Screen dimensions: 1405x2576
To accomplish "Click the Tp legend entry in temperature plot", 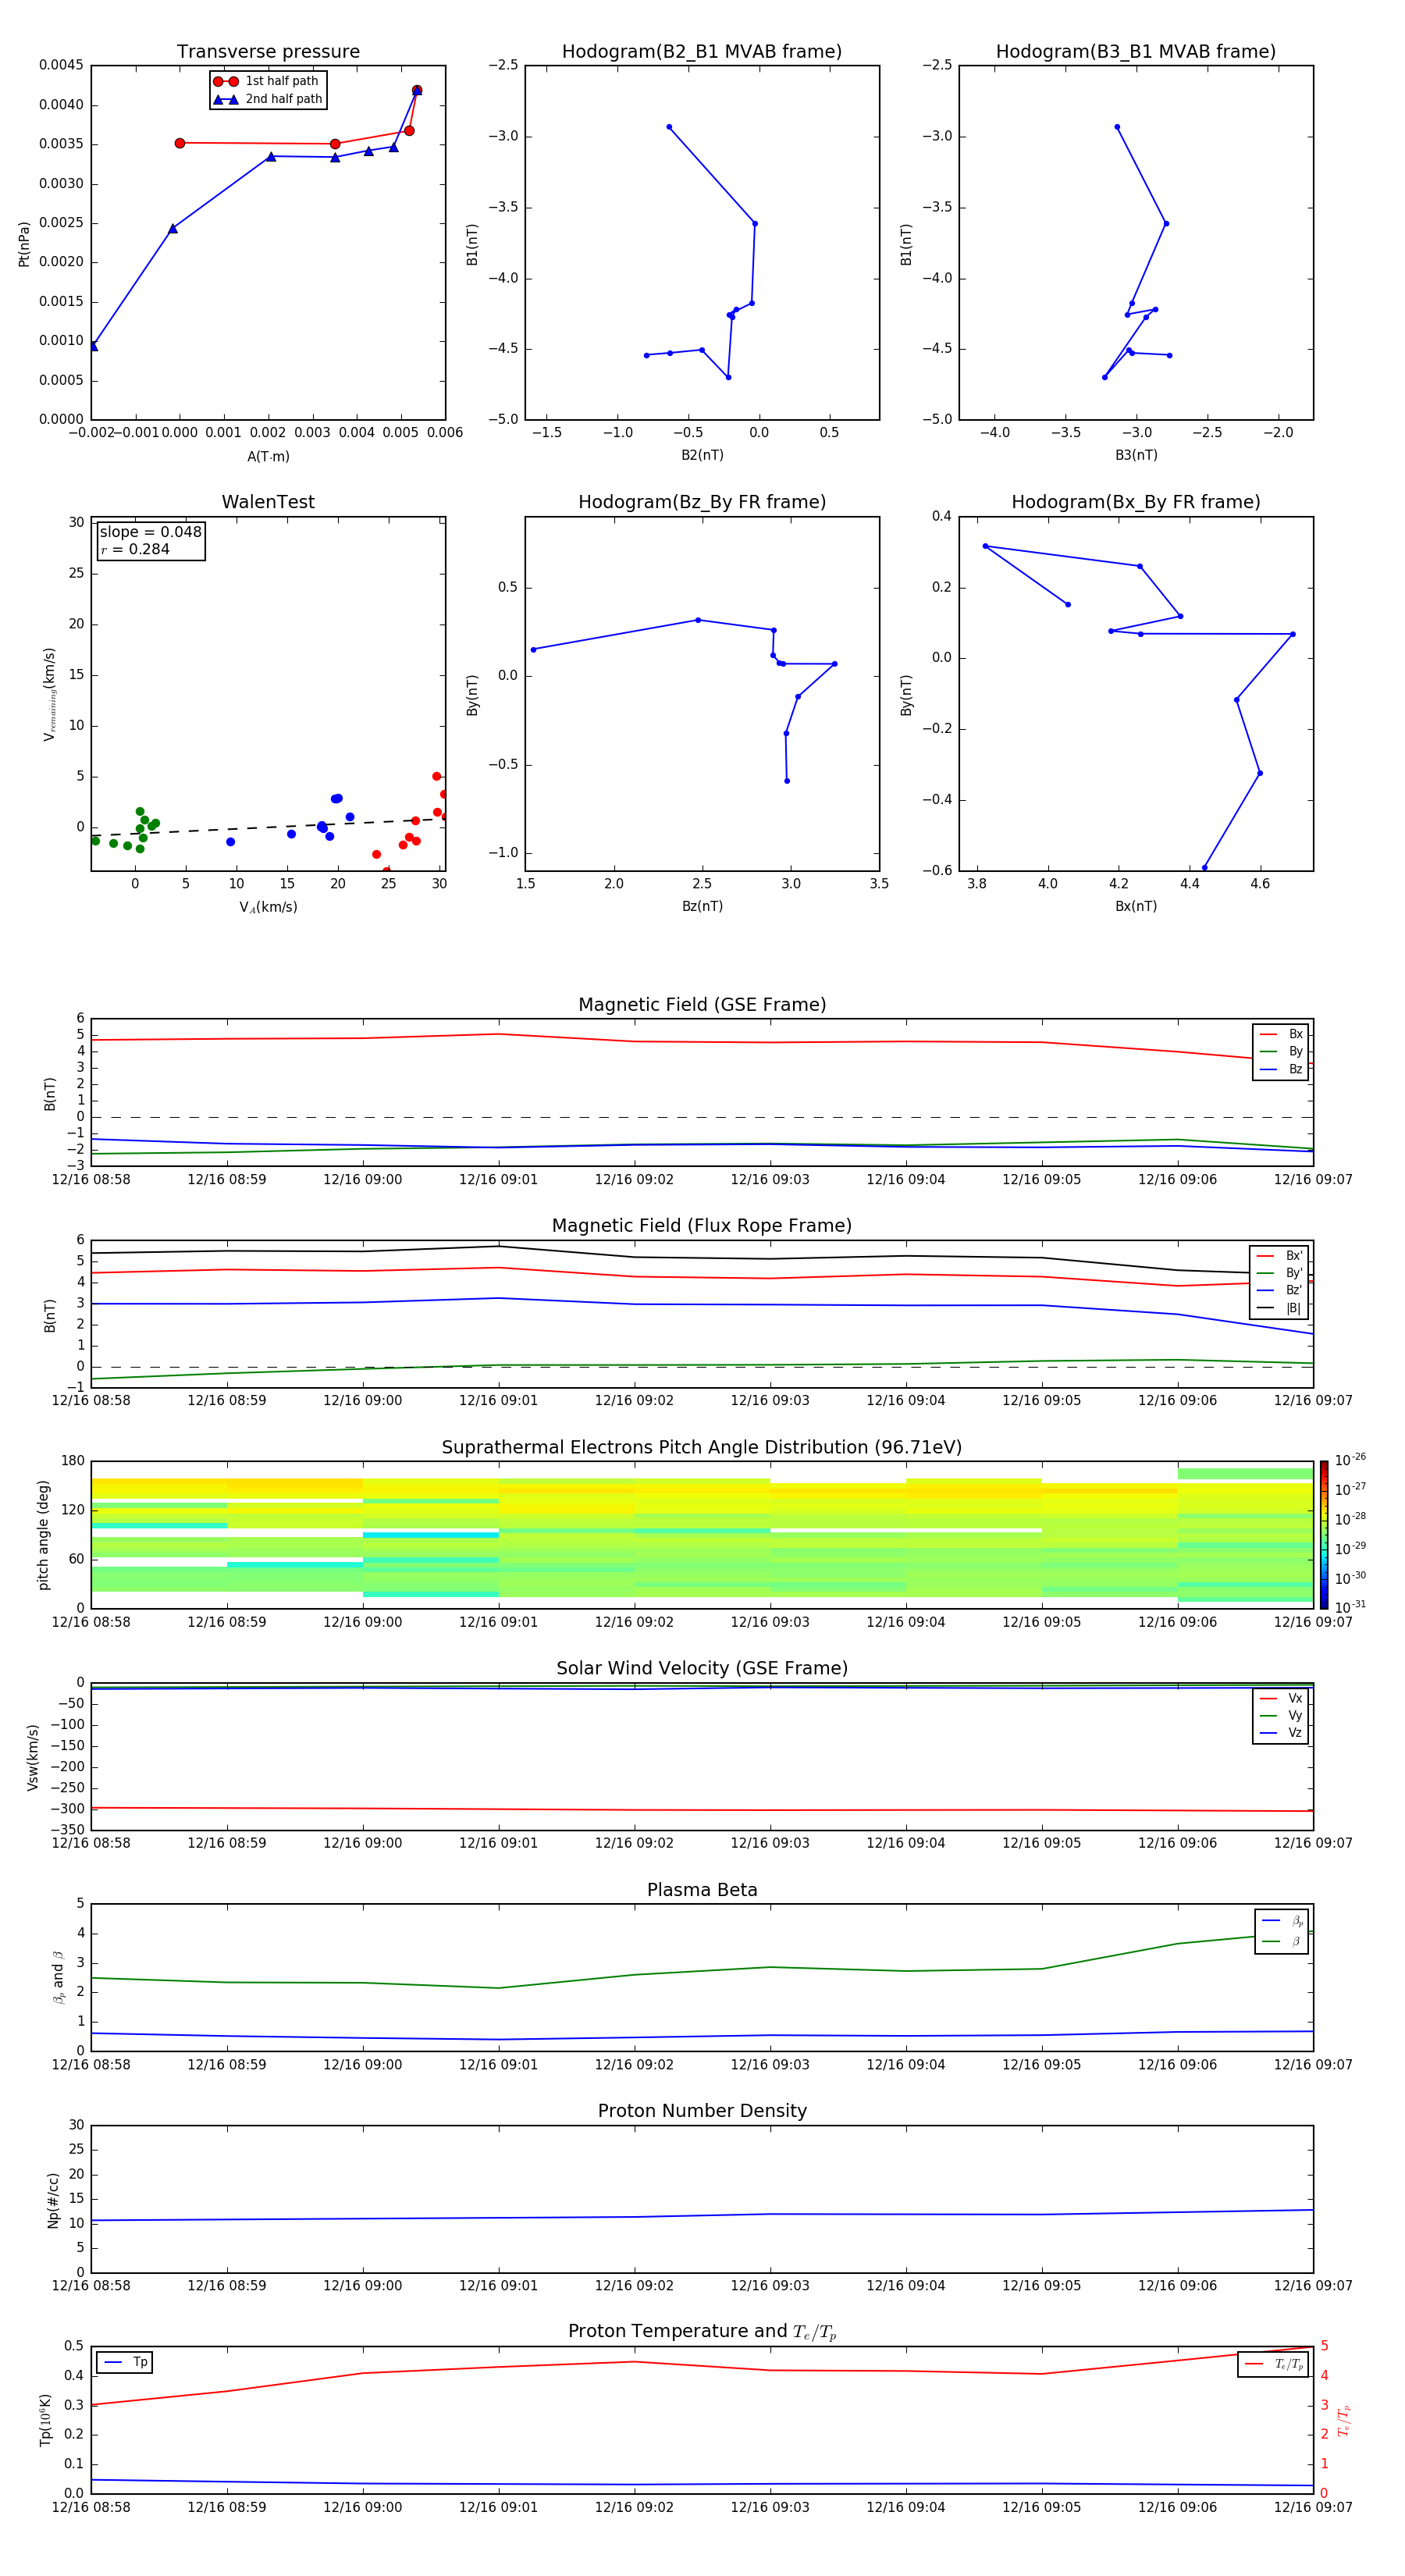I will [x=125, y=2362].
